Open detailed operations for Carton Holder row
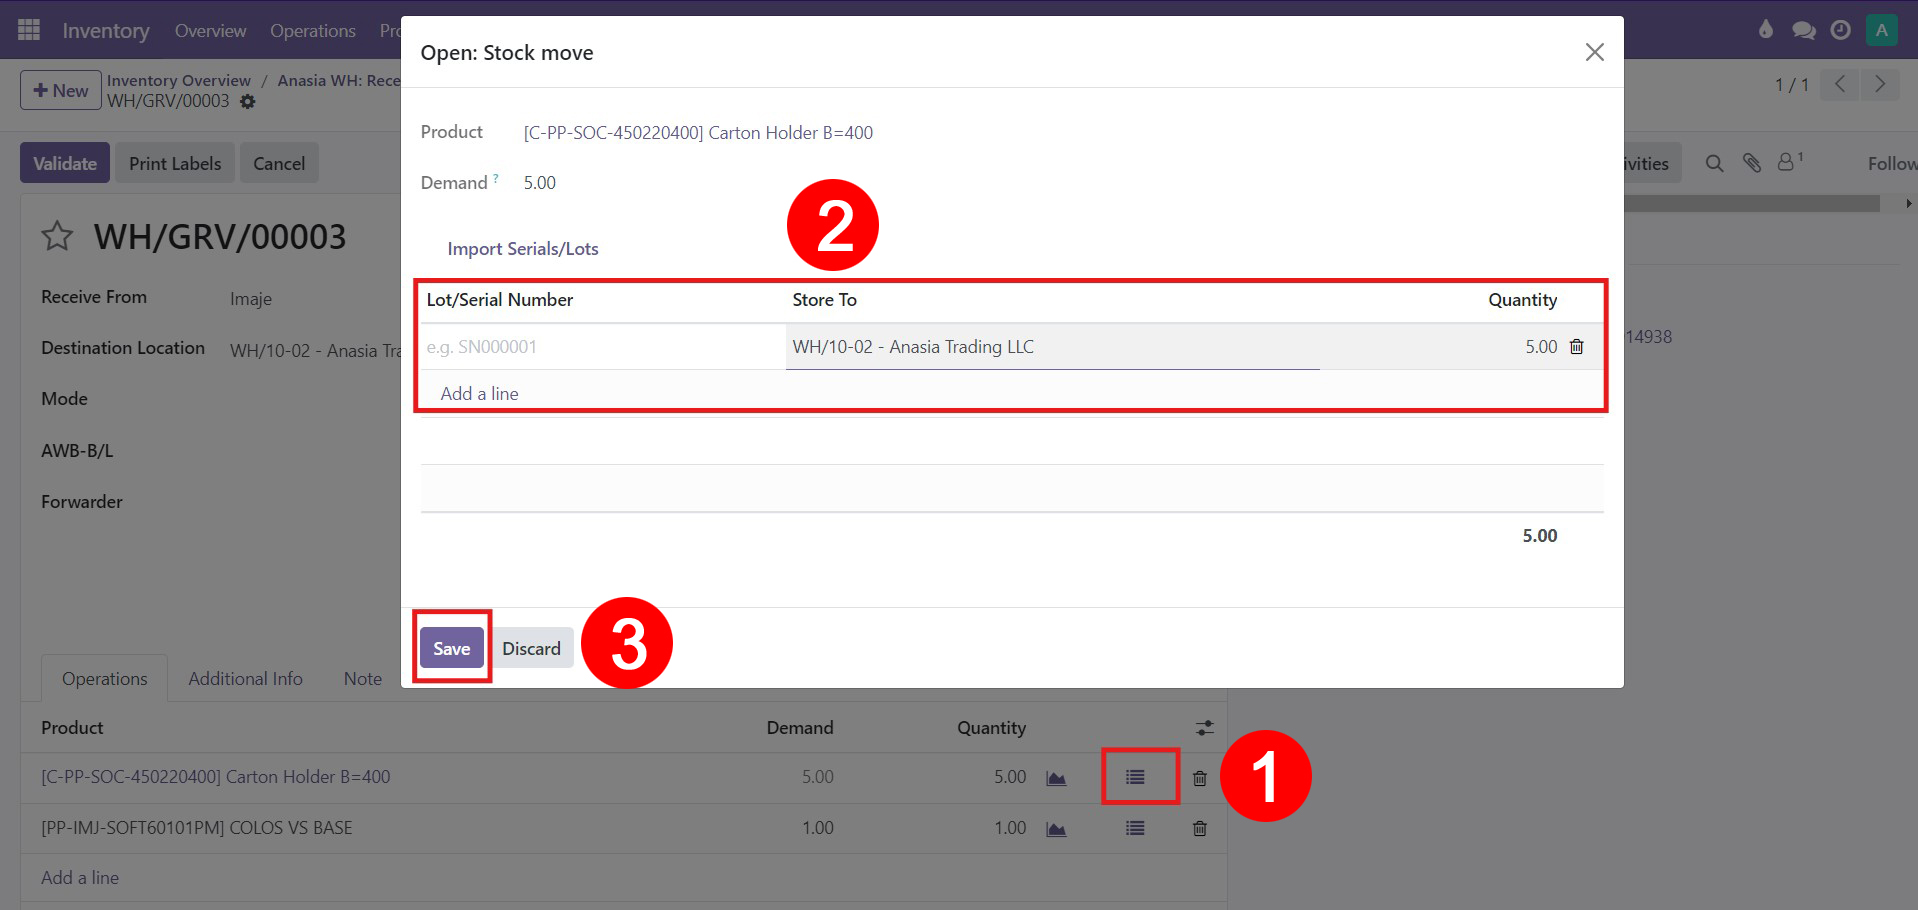Viewport: 1918px width, 910px height. [1135, 777]
